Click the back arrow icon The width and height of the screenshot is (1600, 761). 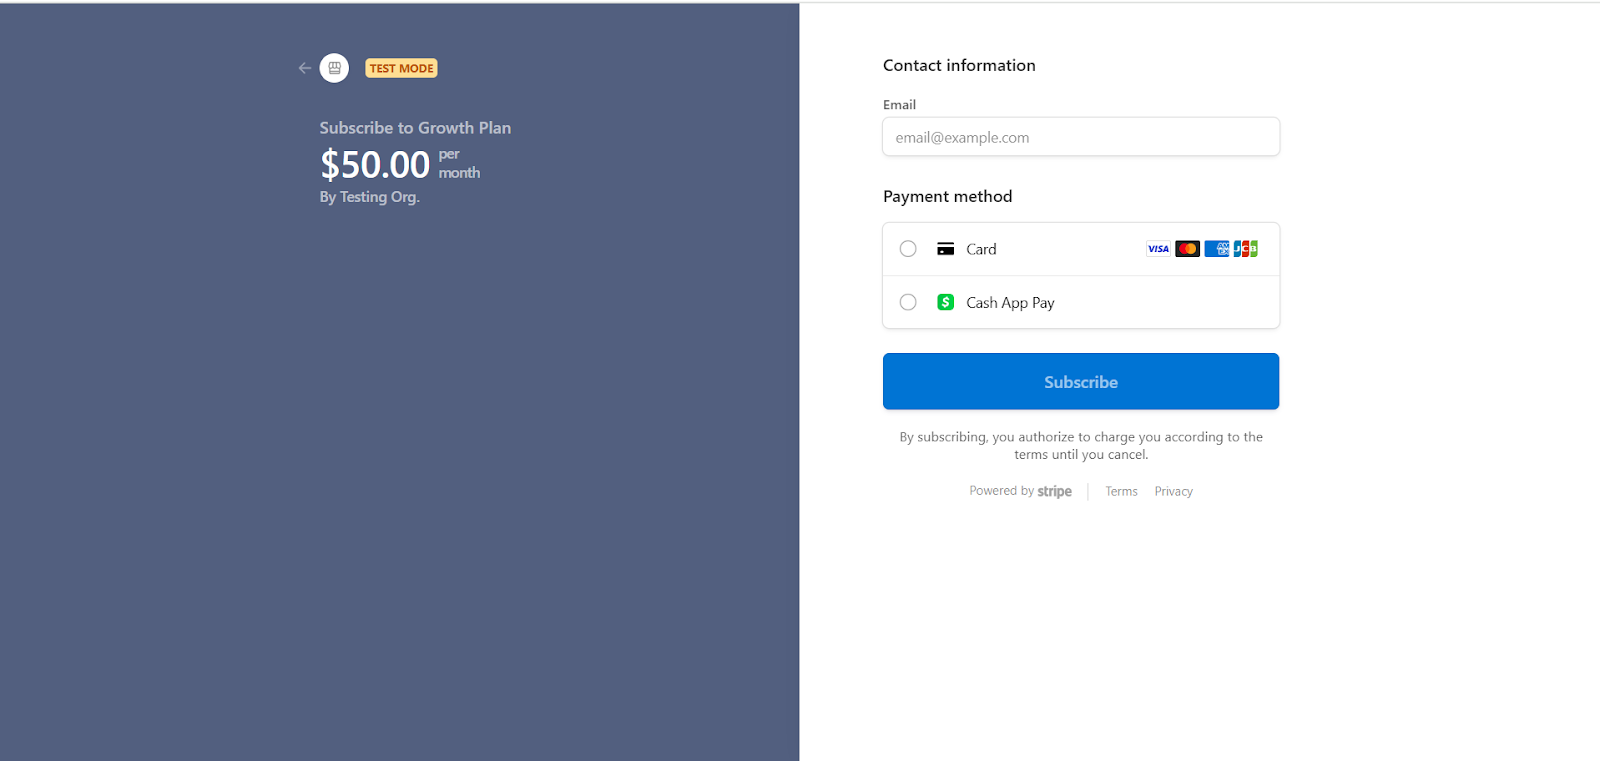coord(304,68)
